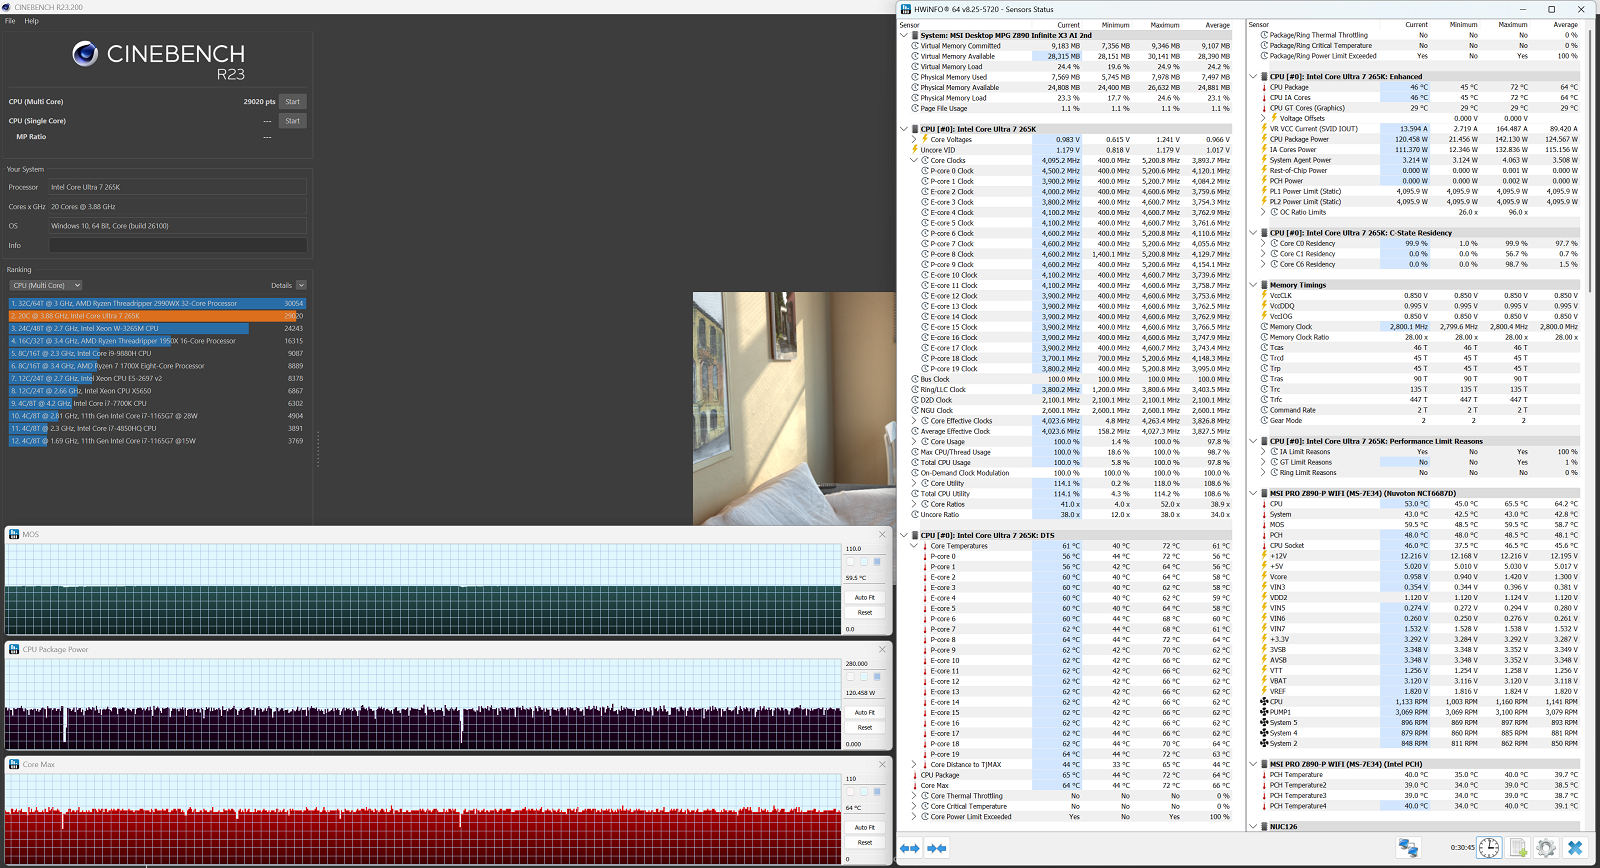
Task: Collapse the Core Clocks tree
Action: coord(914,160)
